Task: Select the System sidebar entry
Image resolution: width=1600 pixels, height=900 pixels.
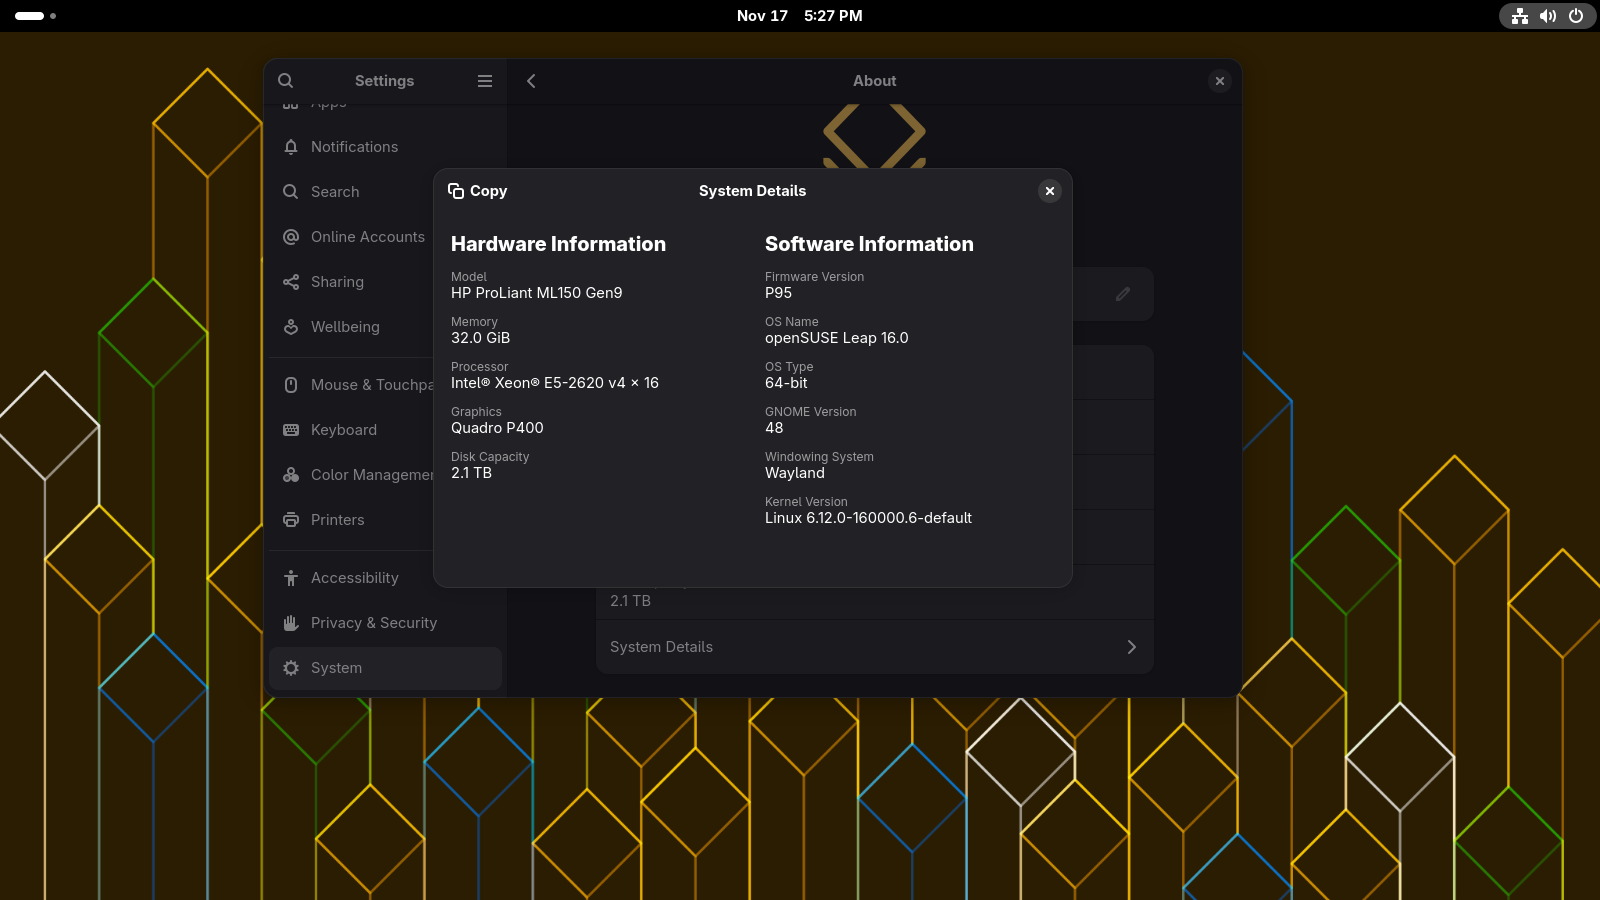Action: point(336,668)
